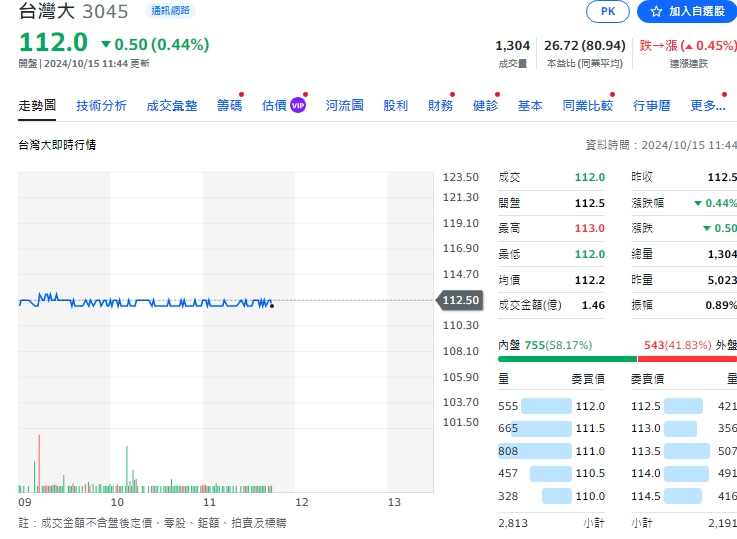Click the red 外盤 portion of ratio bar
Viewport: 737px width, 539px height.
coord(687,359)
